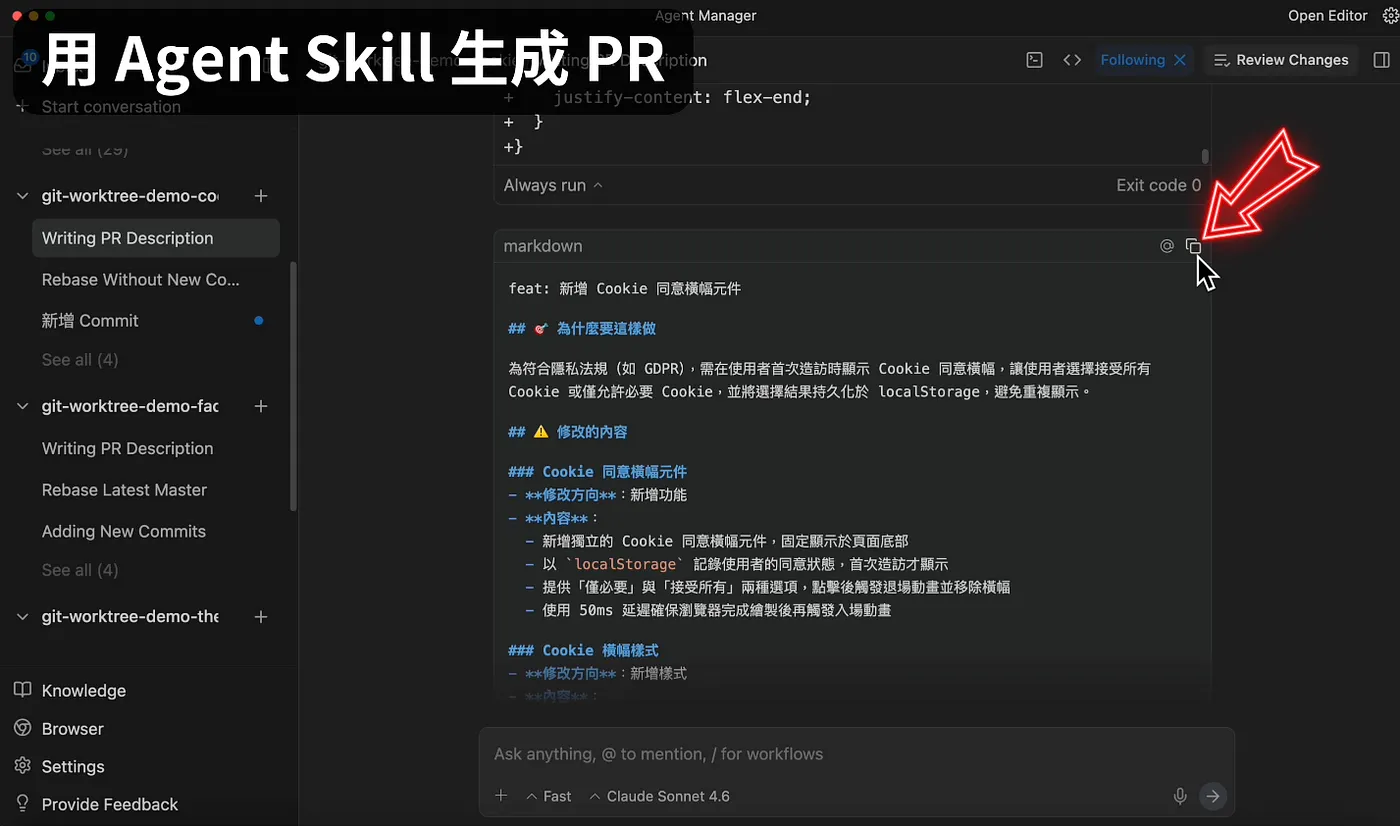The image size is (1400, 826).
Task: Click the code block scrollbar thumb
Action: [1205, 156]
